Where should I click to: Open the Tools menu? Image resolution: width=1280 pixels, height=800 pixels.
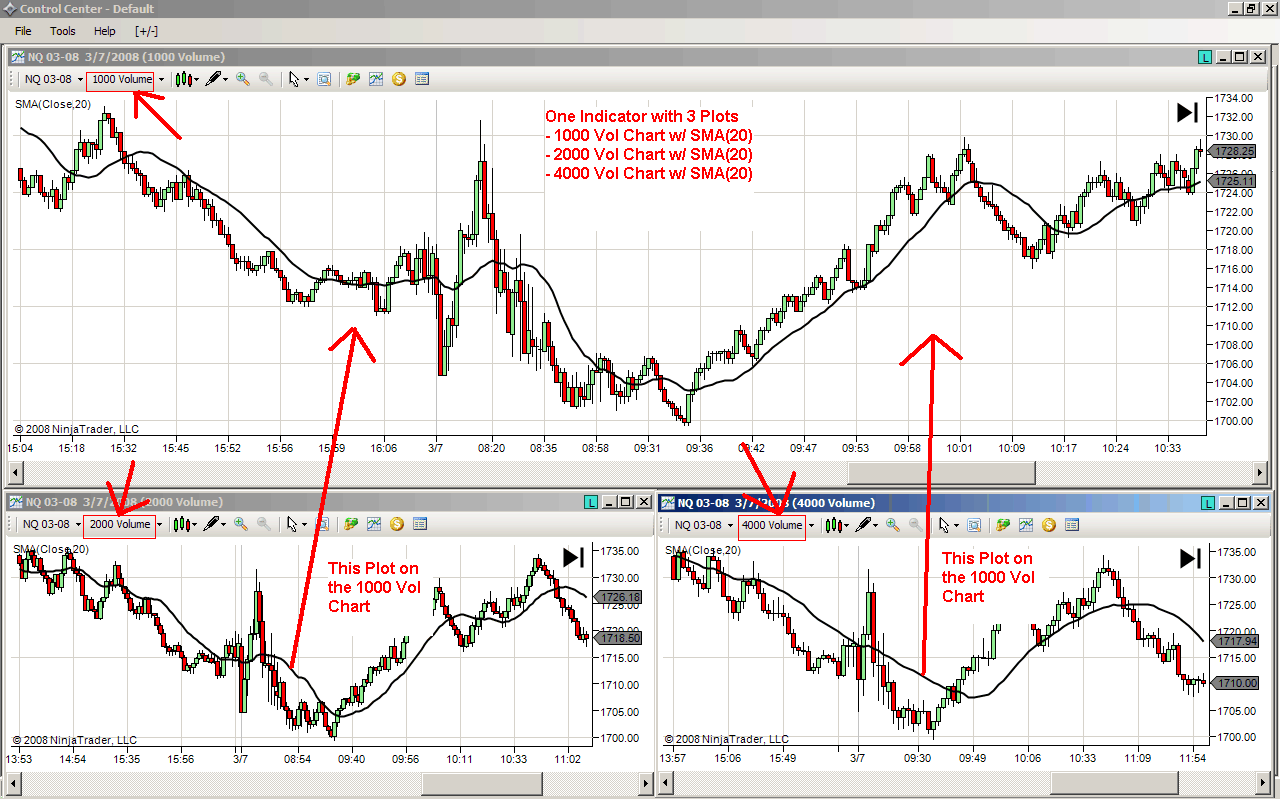click(x=63, y=31)
